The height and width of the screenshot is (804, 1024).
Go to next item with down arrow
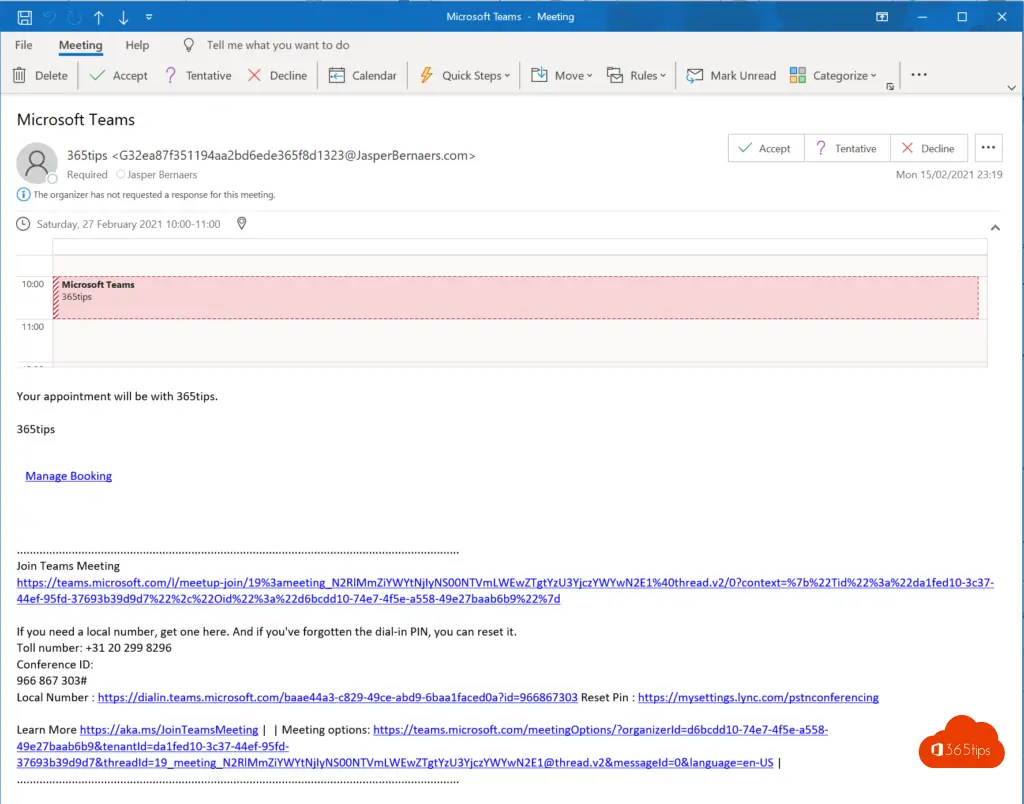pyautogui.click(x=123, y=17)
